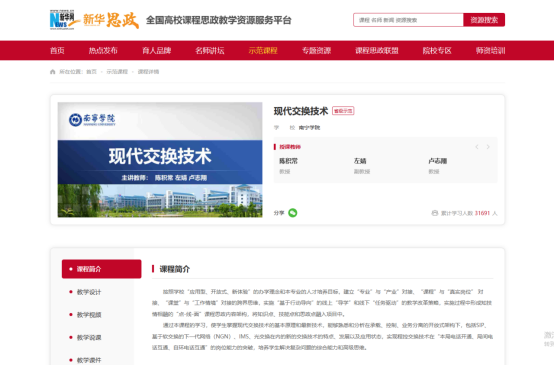The image size is (554, 365).
Task: Show previous teachers with left arrow
Action: 477,147
